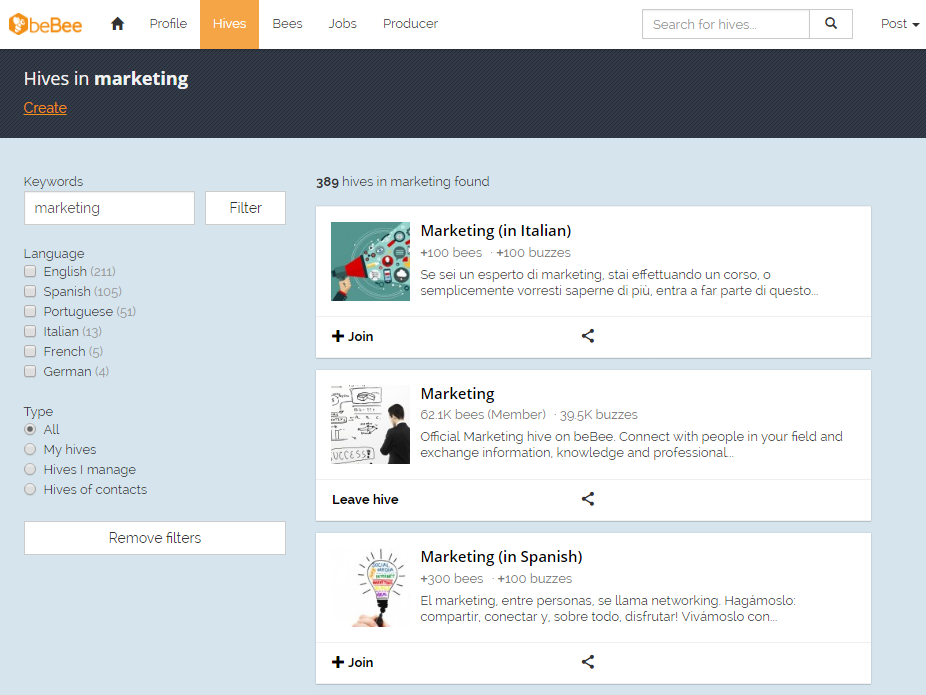
Task: Click the '+300 bees' text
Action: [452, 579]
